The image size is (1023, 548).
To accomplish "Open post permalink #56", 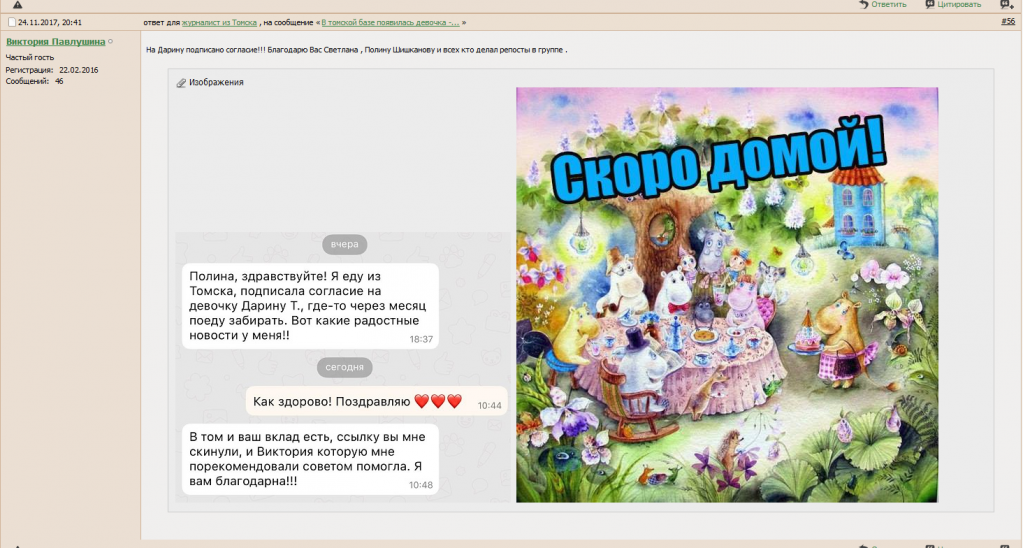I will [x=1007, y=22].
